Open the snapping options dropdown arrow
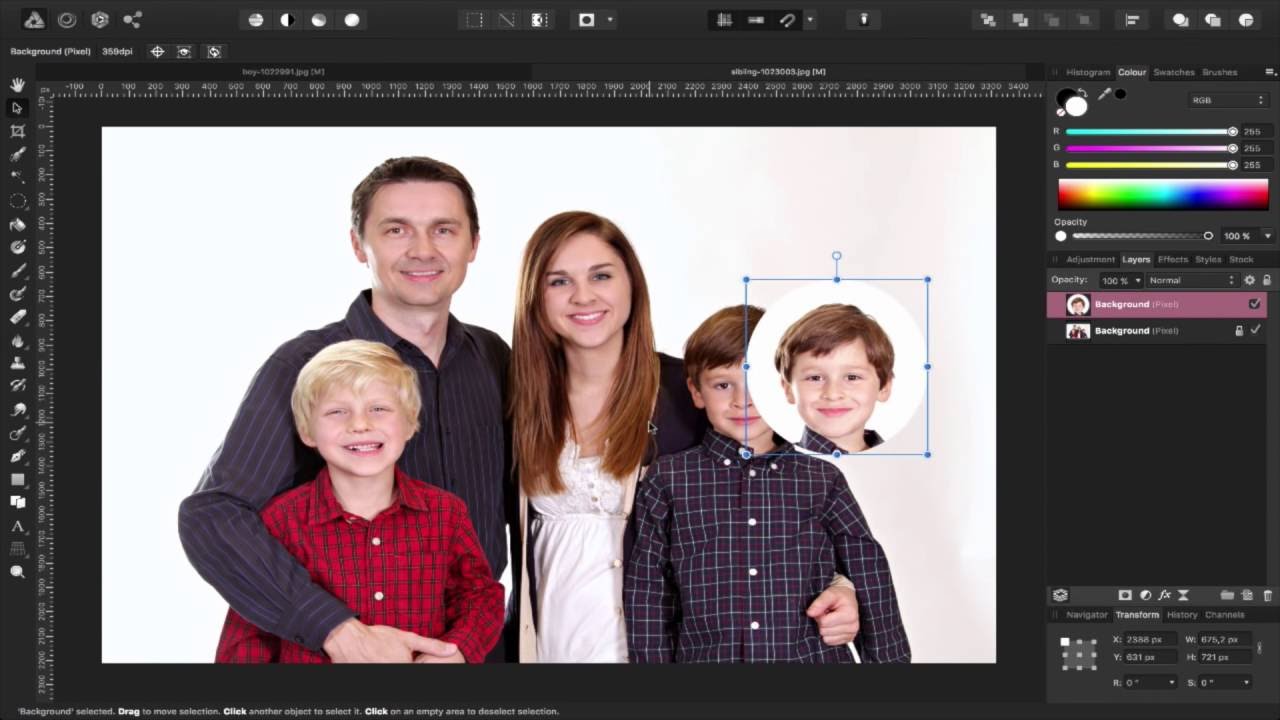Screen dimensions: 1280x720 [809, 20]
